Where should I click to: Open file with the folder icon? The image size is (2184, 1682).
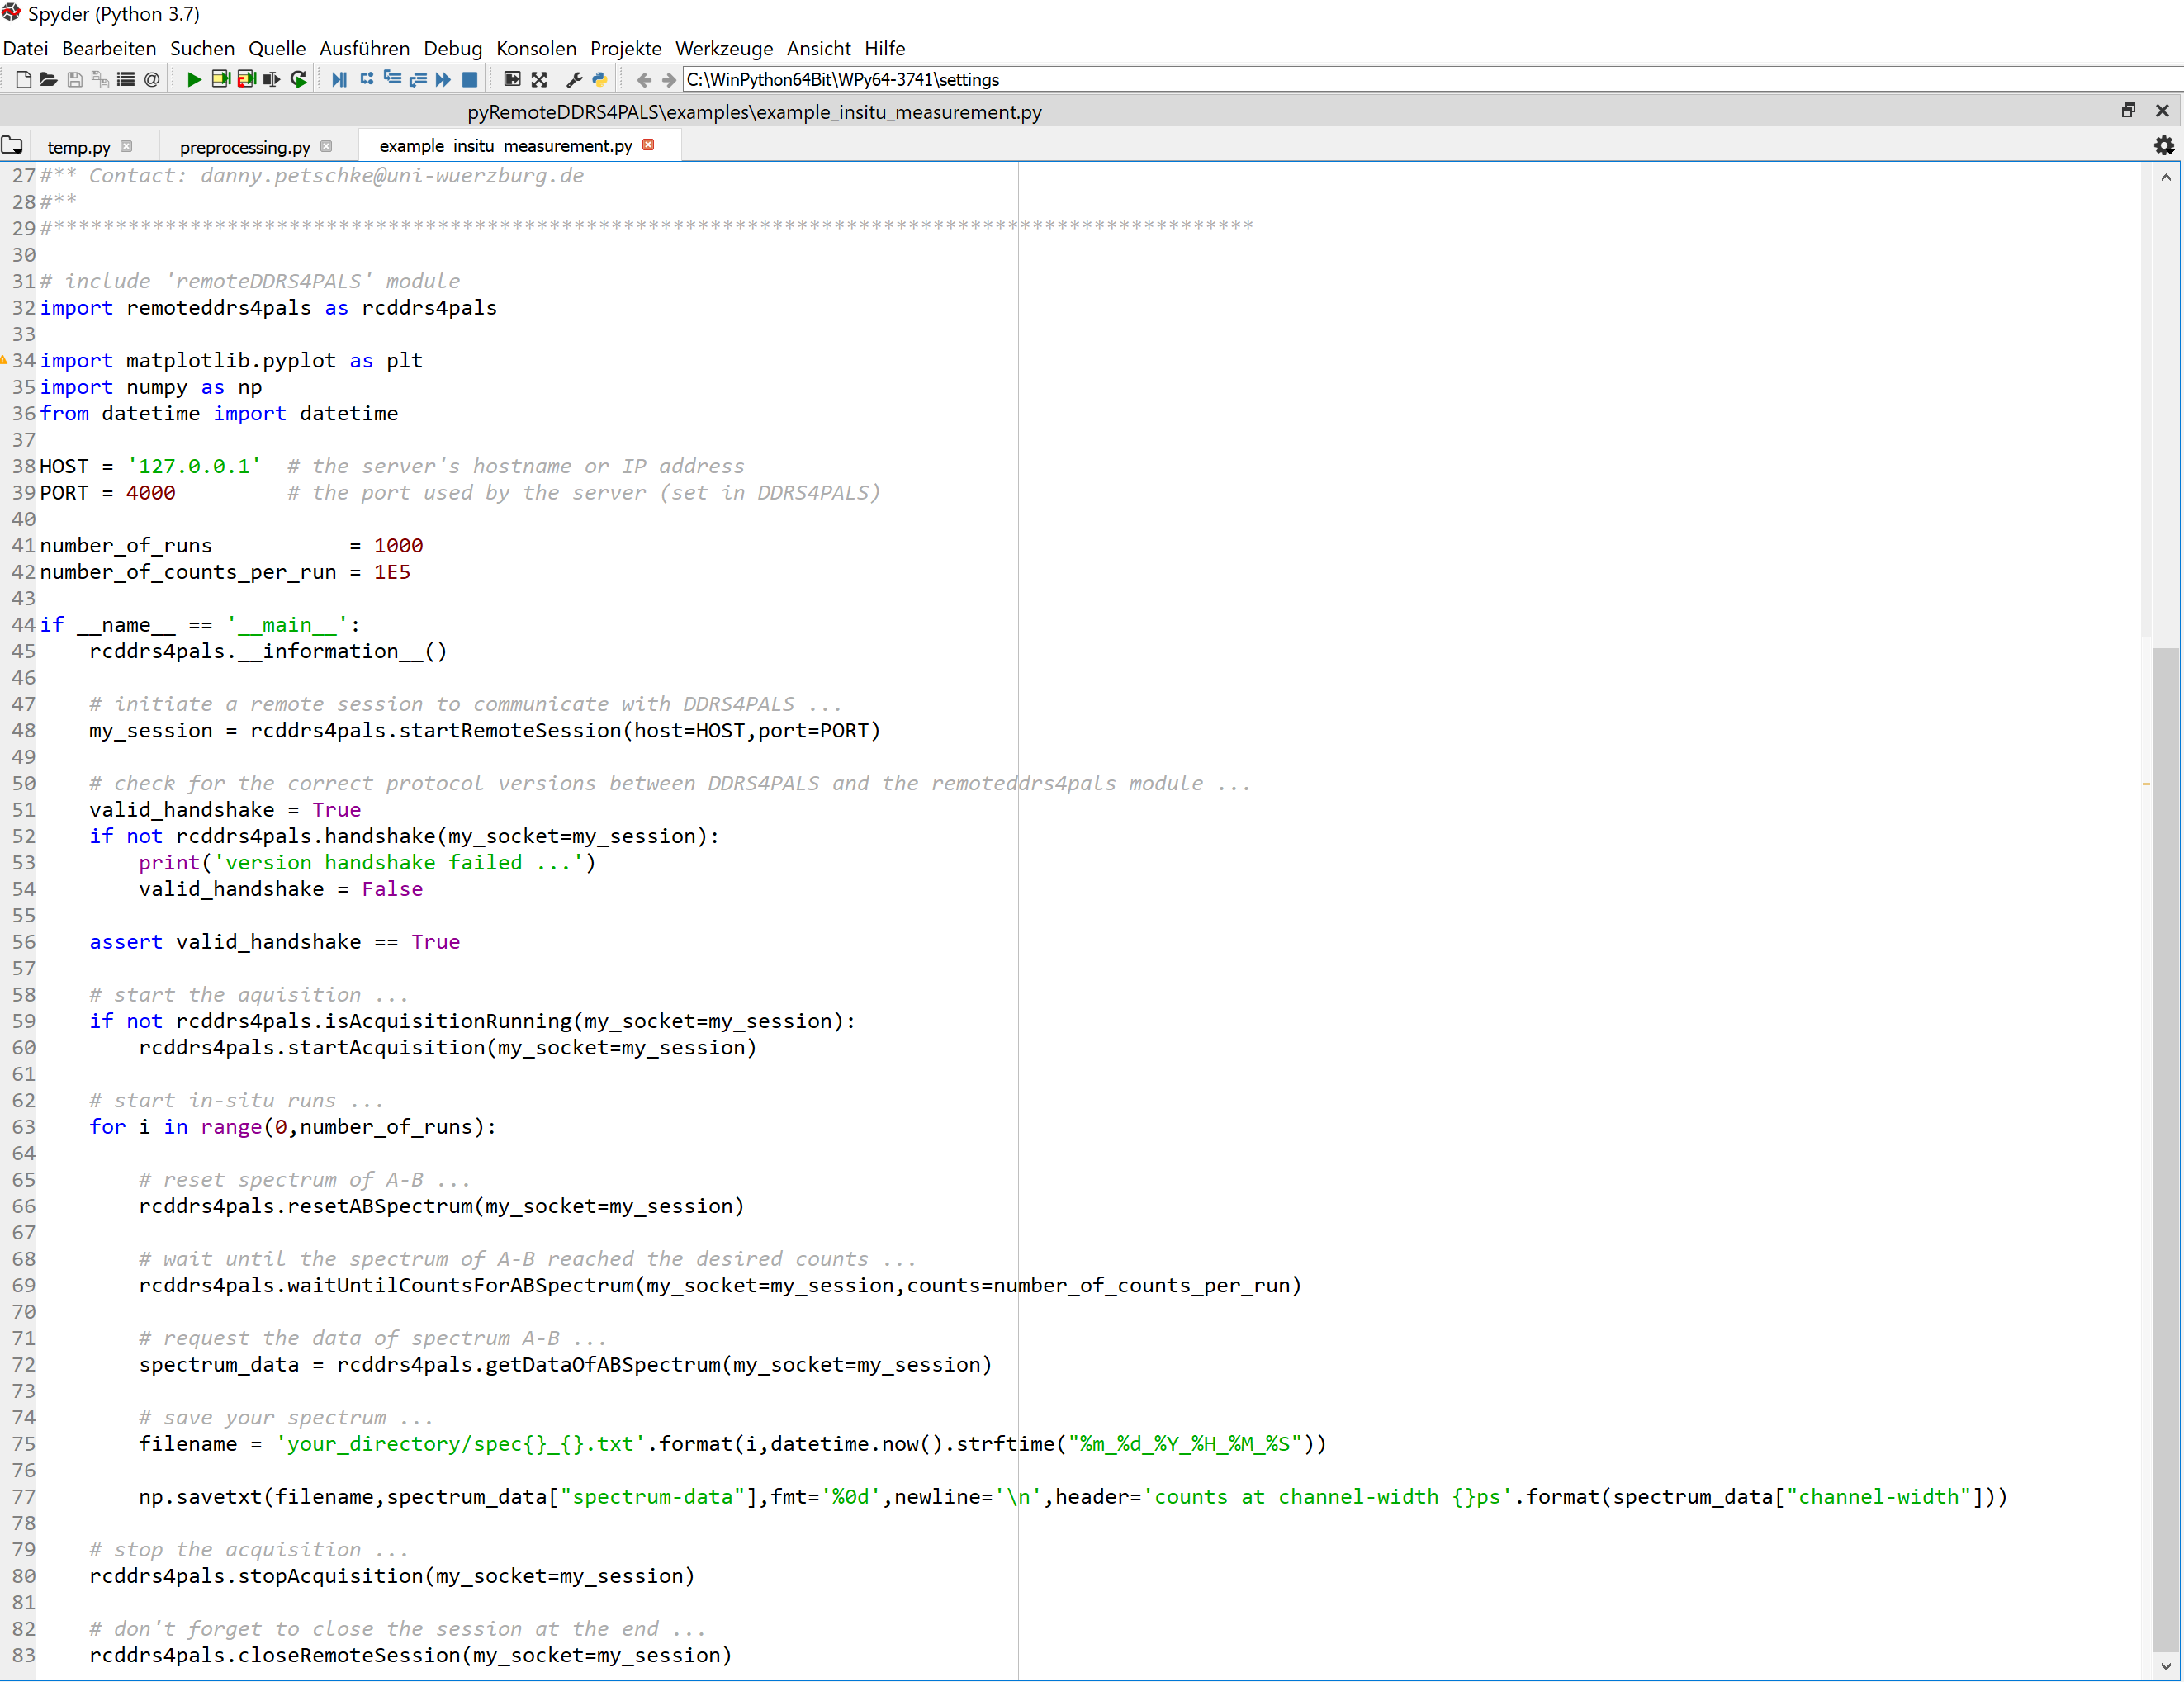(x=48, y=80)
